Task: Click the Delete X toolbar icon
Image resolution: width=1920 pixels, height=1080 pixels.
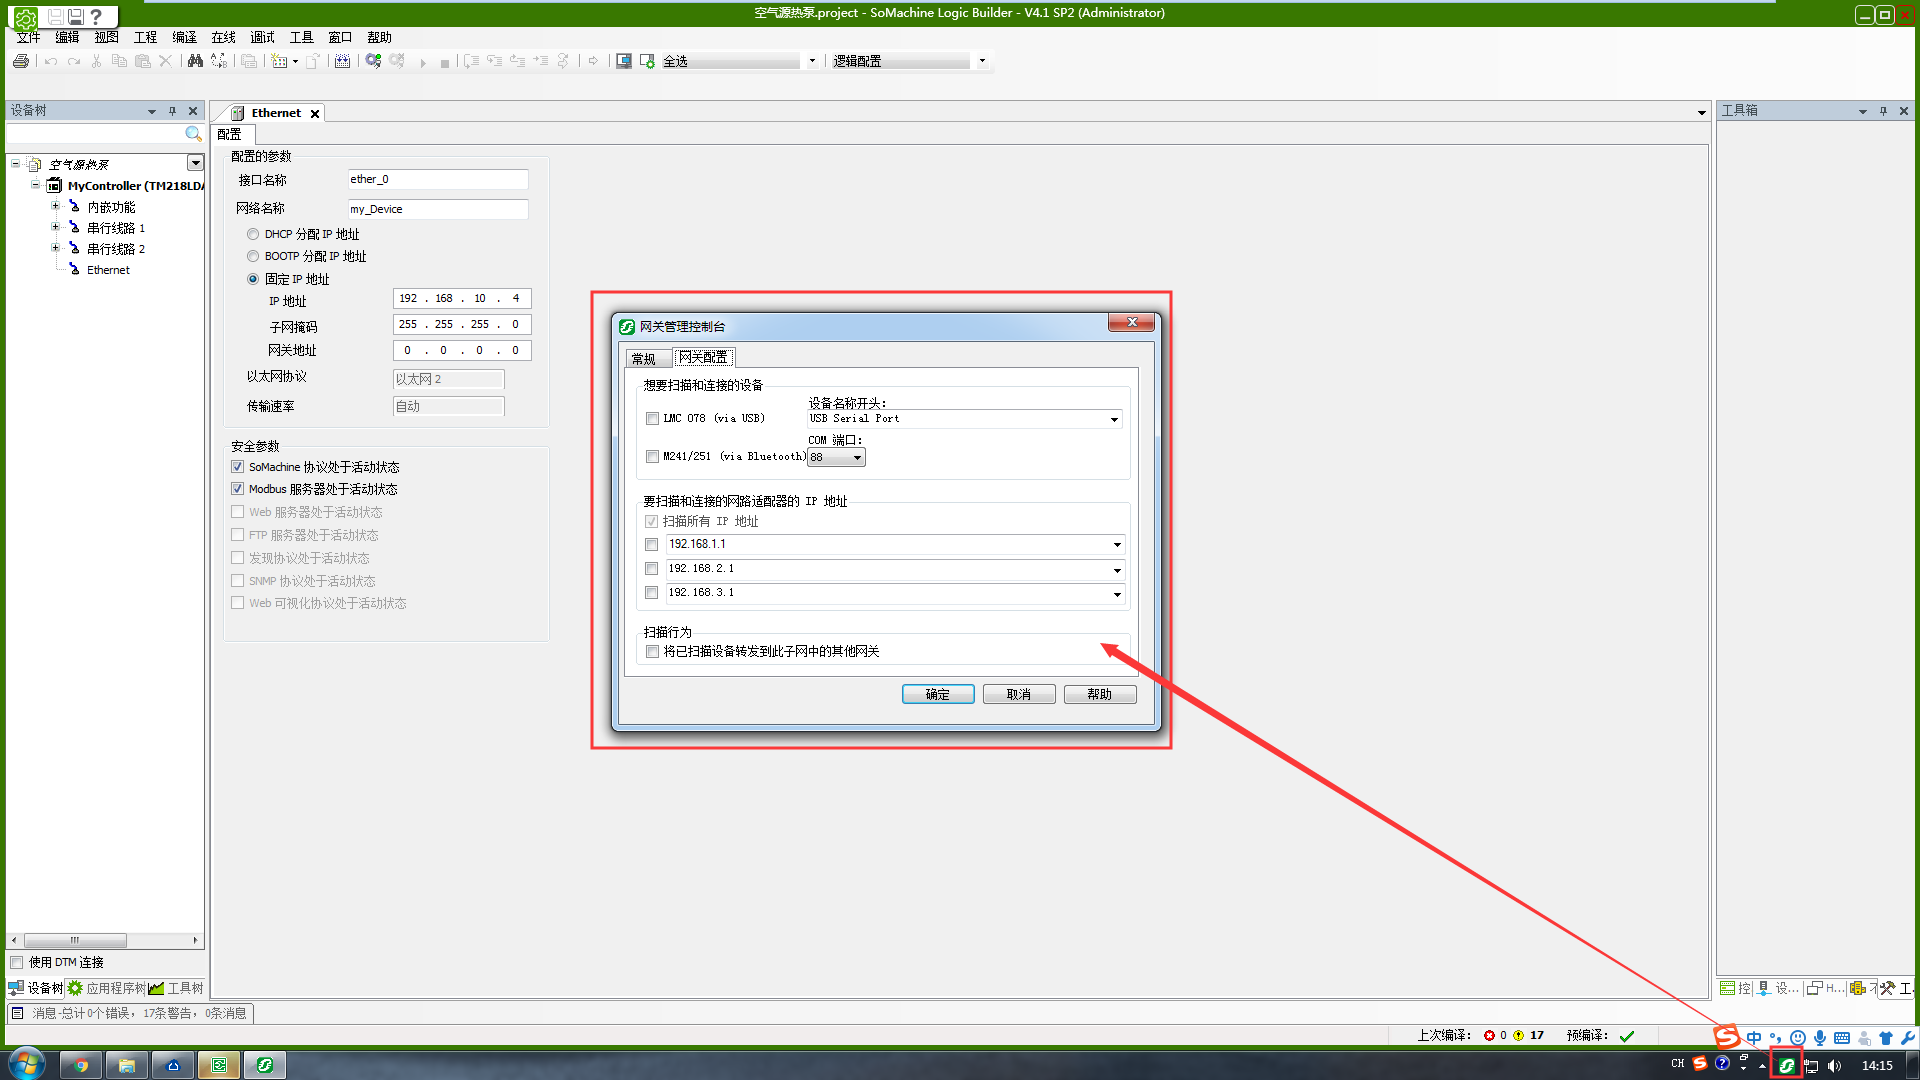Action: pos(166,61)
